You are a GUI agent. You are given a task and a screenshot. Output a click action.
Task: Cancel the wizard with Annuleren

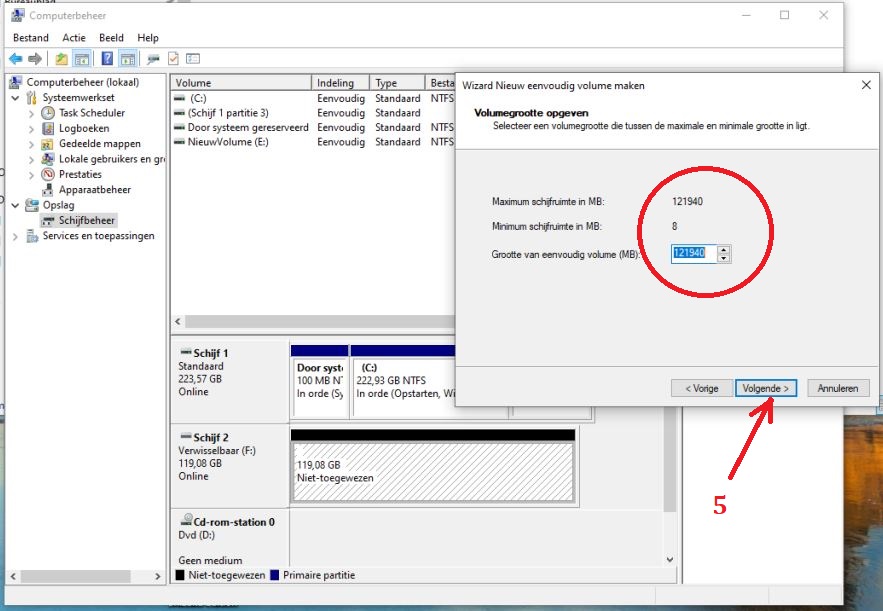[837, 388]
